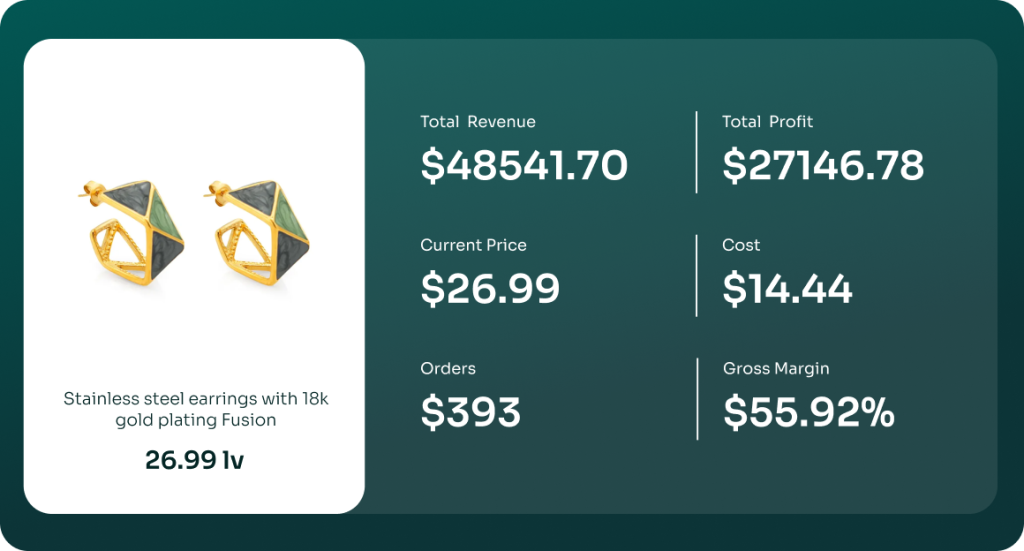
Task: Select the Gross Margin label
Action: (x=776, y=368)
